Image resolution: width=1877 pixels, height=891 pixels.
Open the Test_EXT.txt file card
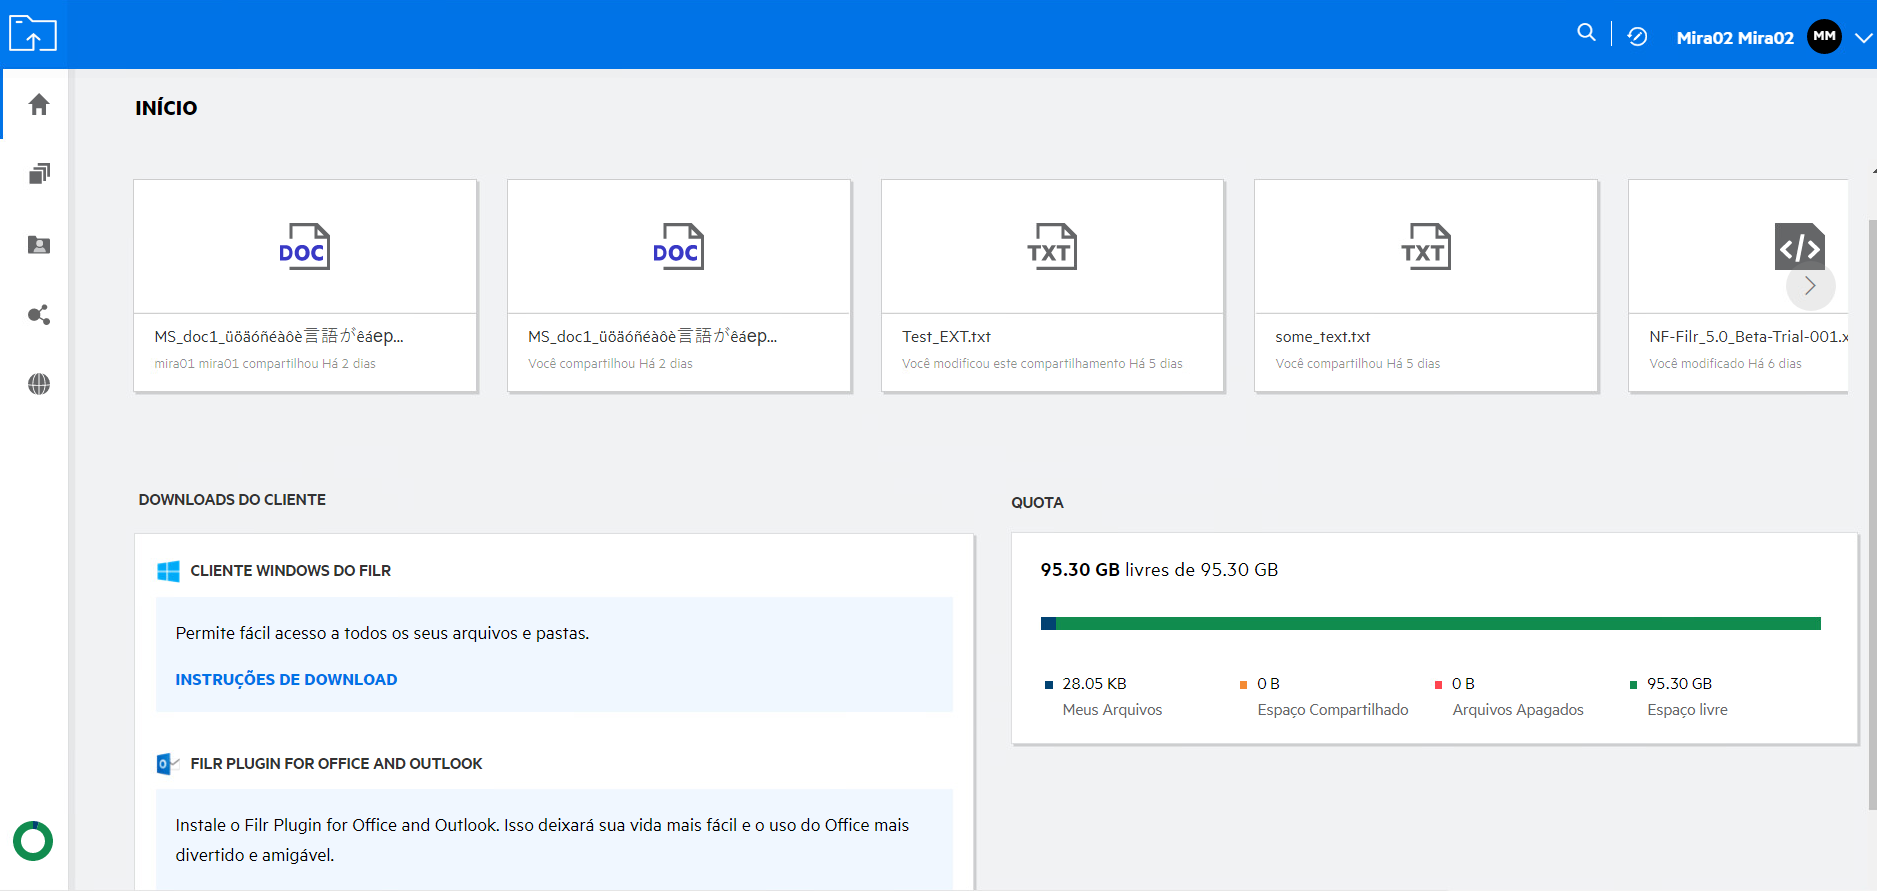(1052, 286)
